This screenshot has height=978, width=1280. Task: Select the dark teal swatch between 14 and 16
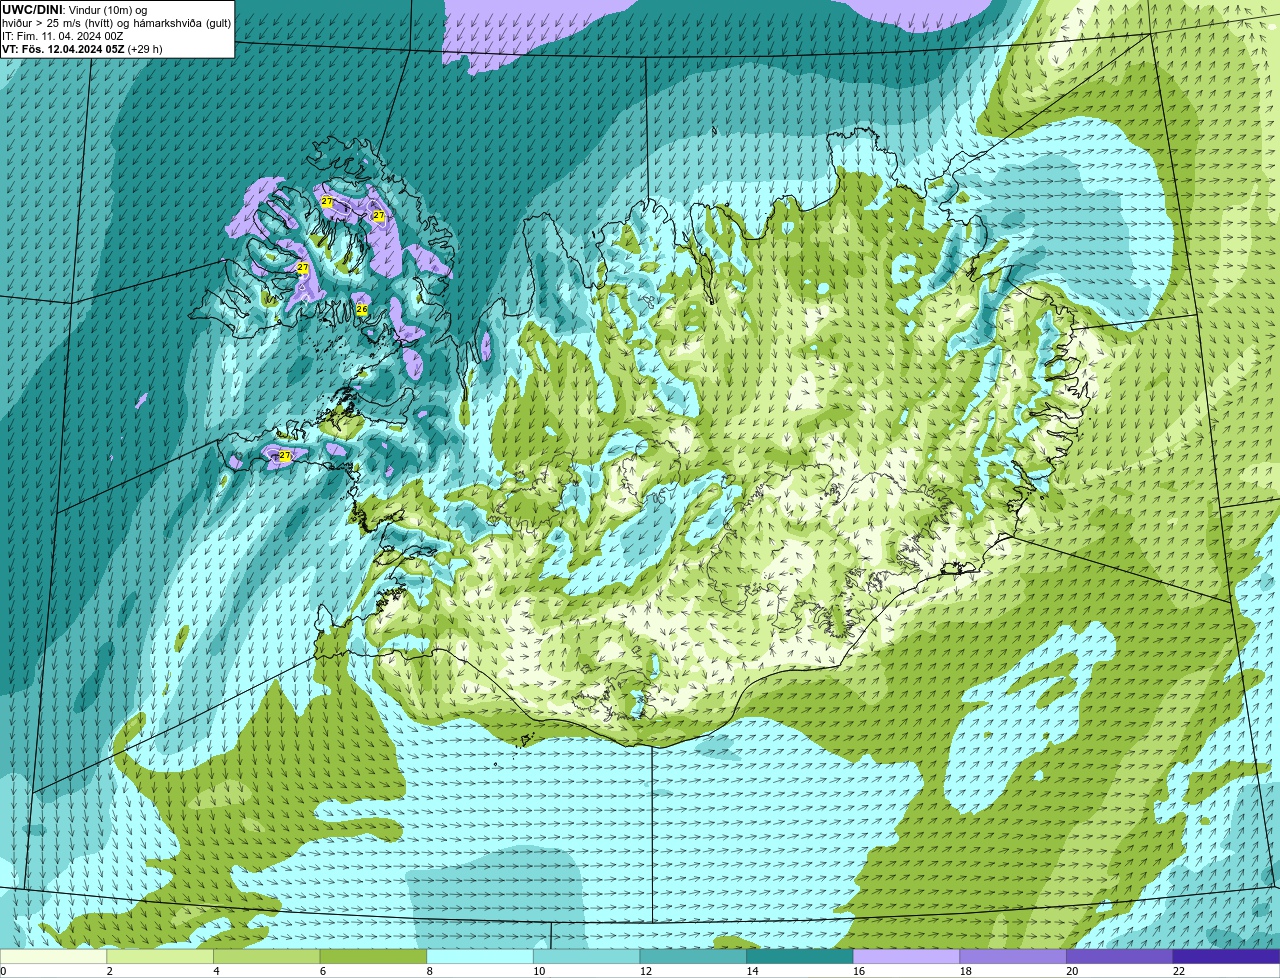[800, 956]
